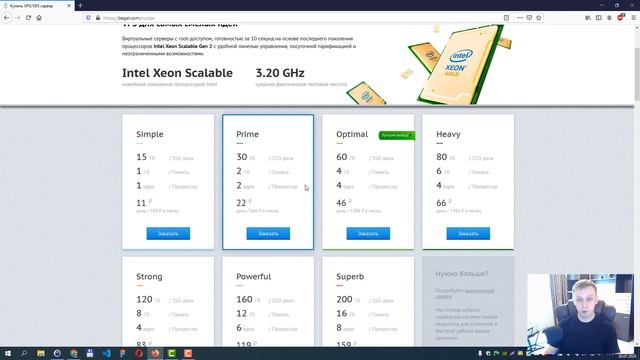This screenshot has width=640, height=360.
Task: Switch to the VPS/VDS server tab
Action: (x=37, y=6)
